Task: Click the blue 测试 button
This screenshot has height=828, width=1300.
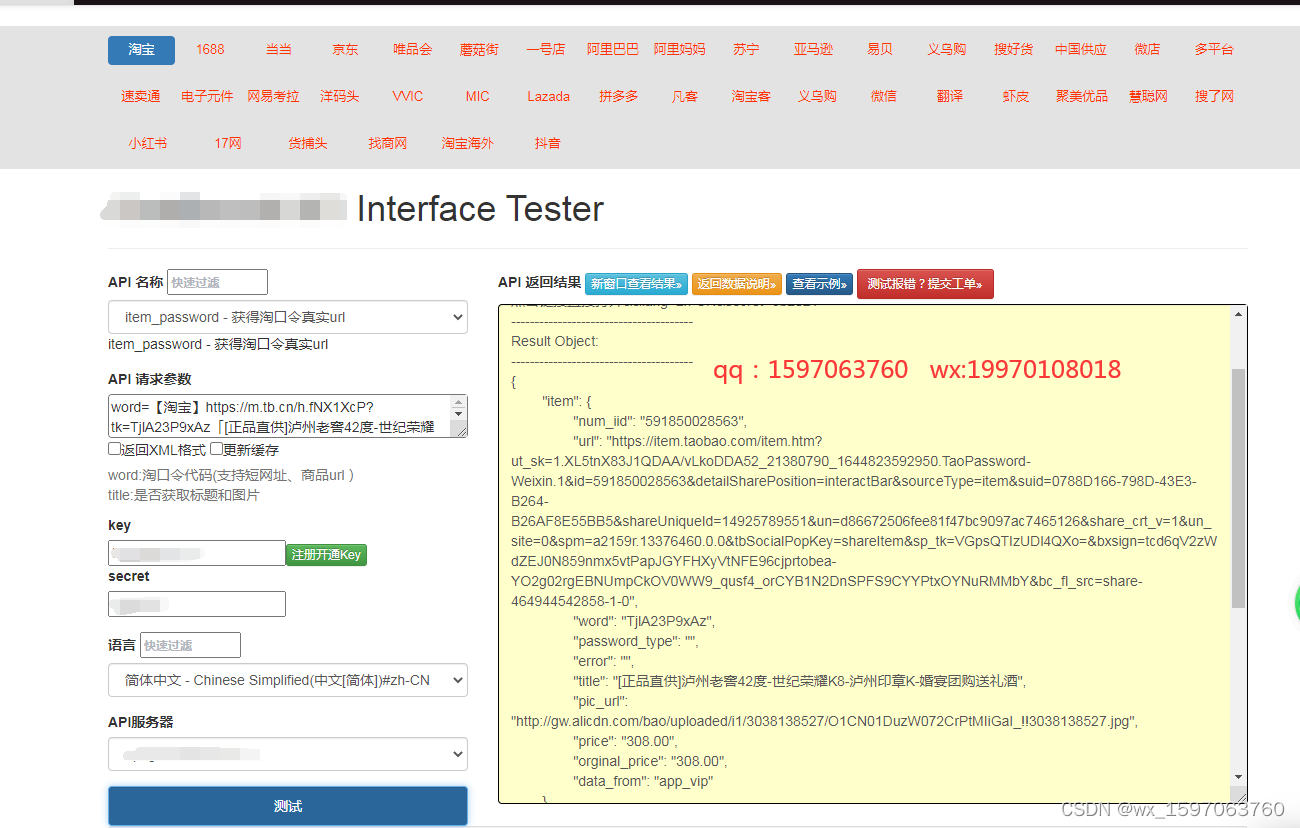Action: [288, 806]
